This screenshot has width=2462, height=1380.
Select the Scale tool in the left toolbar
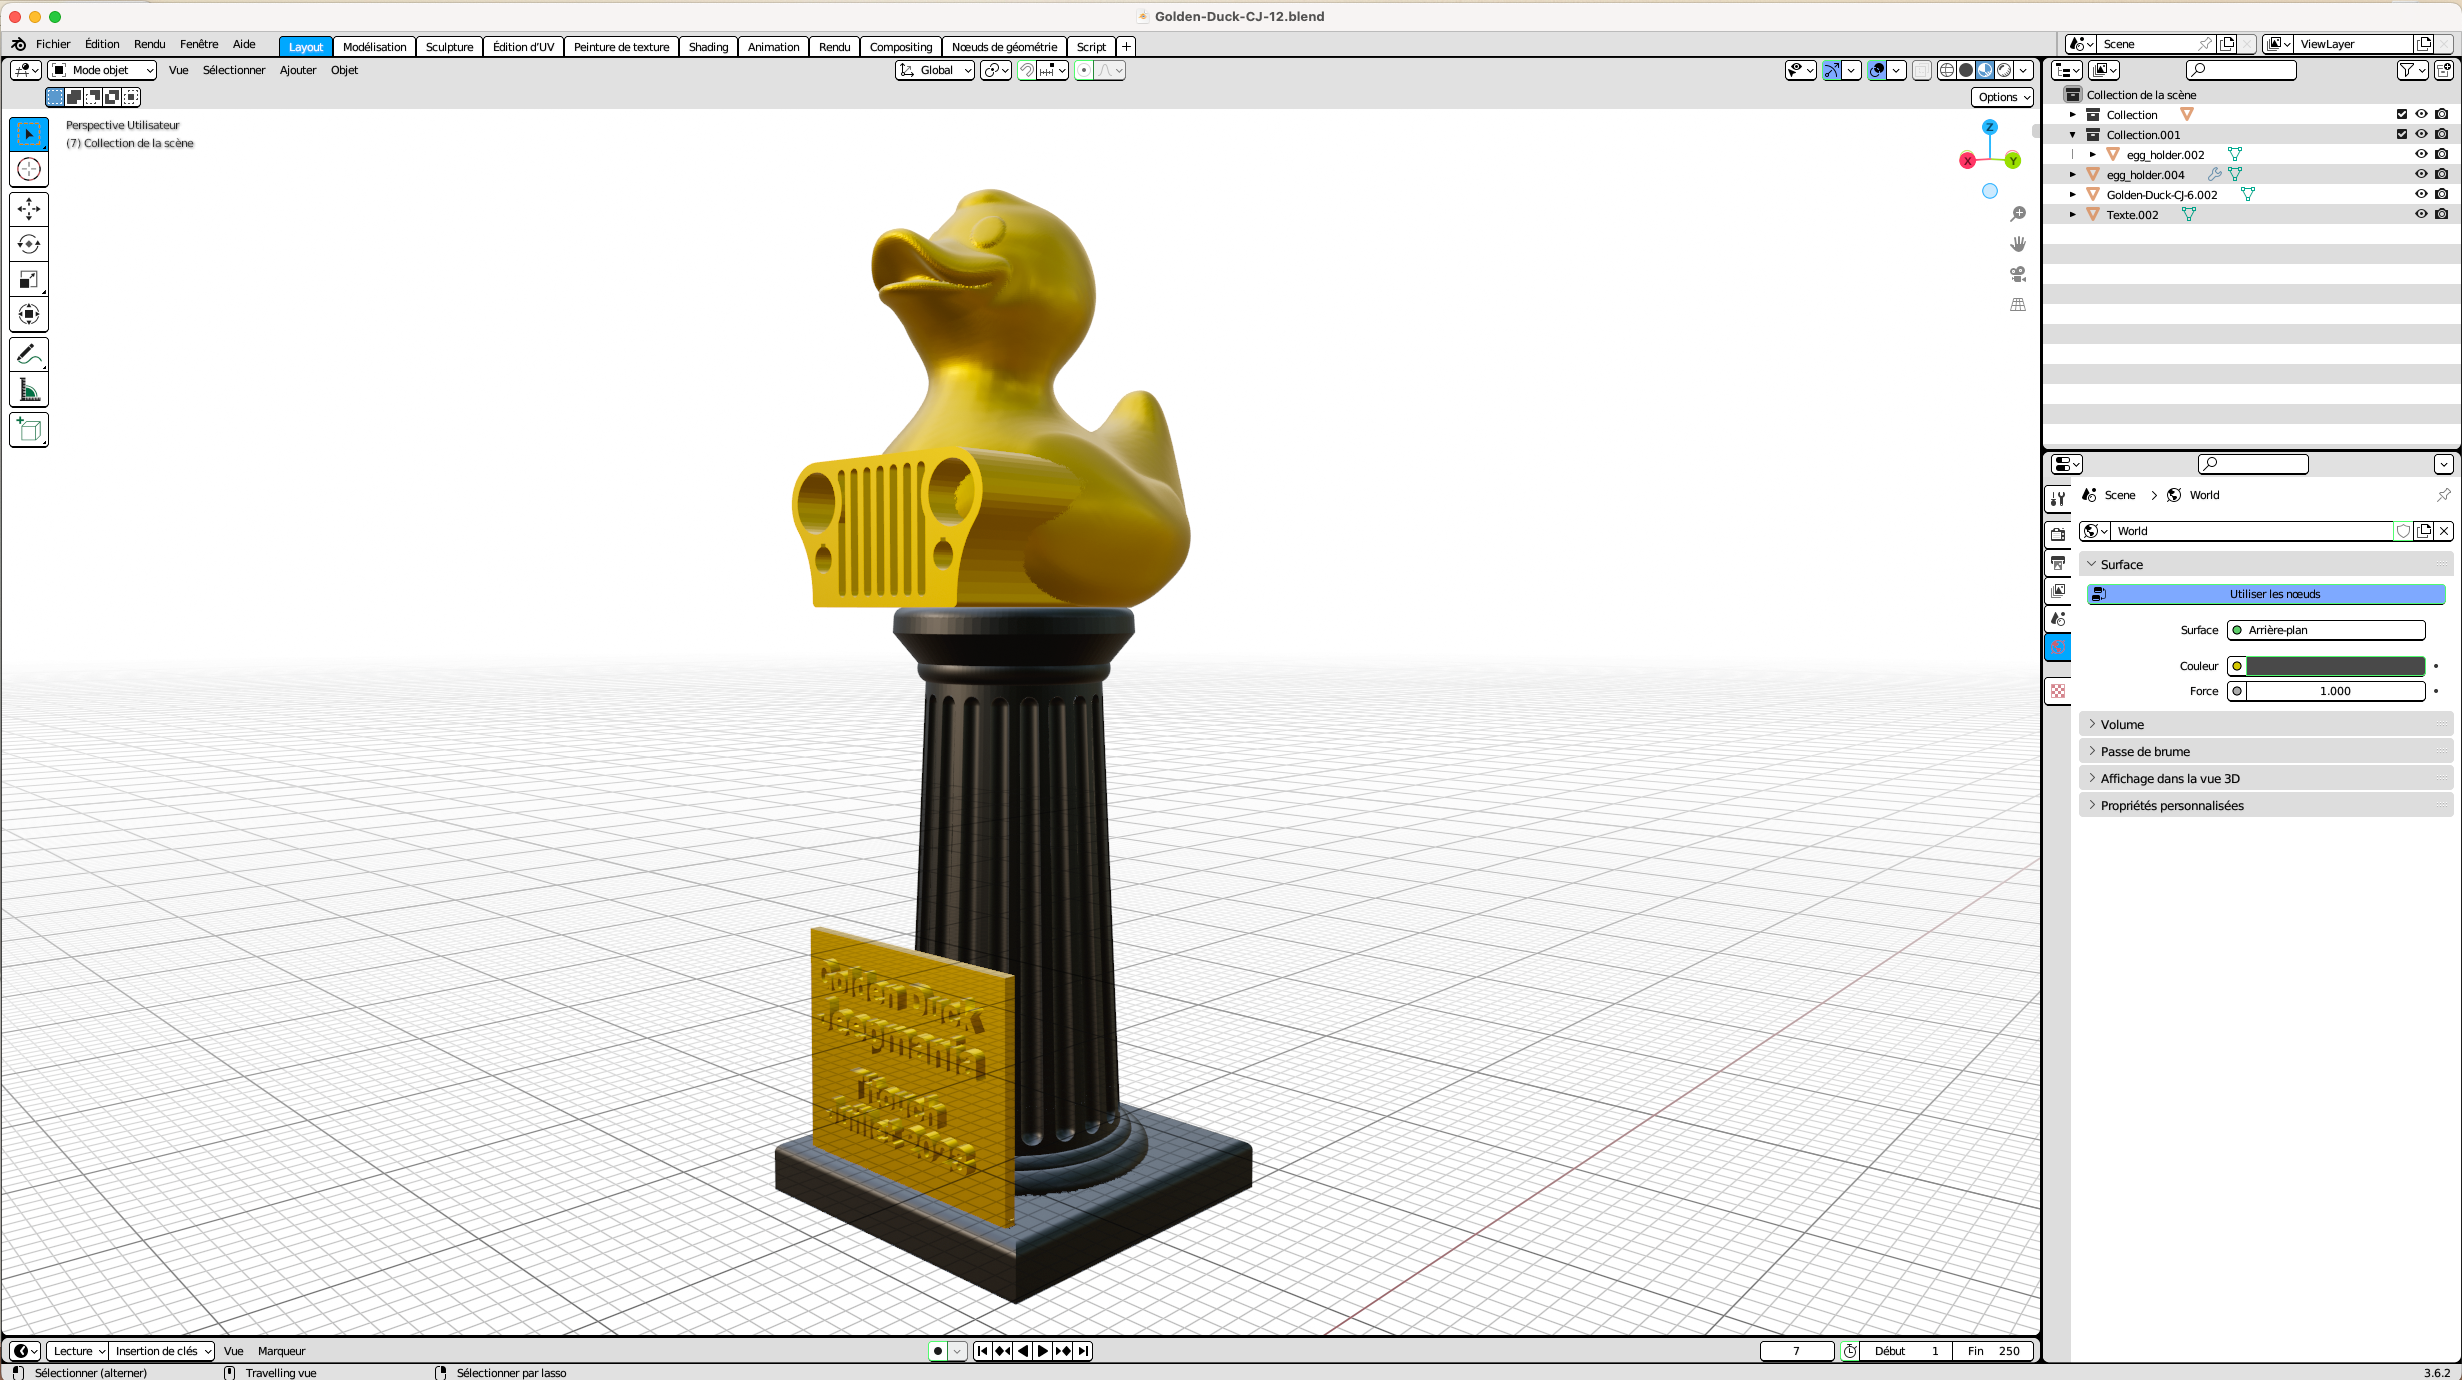[29, 279]
